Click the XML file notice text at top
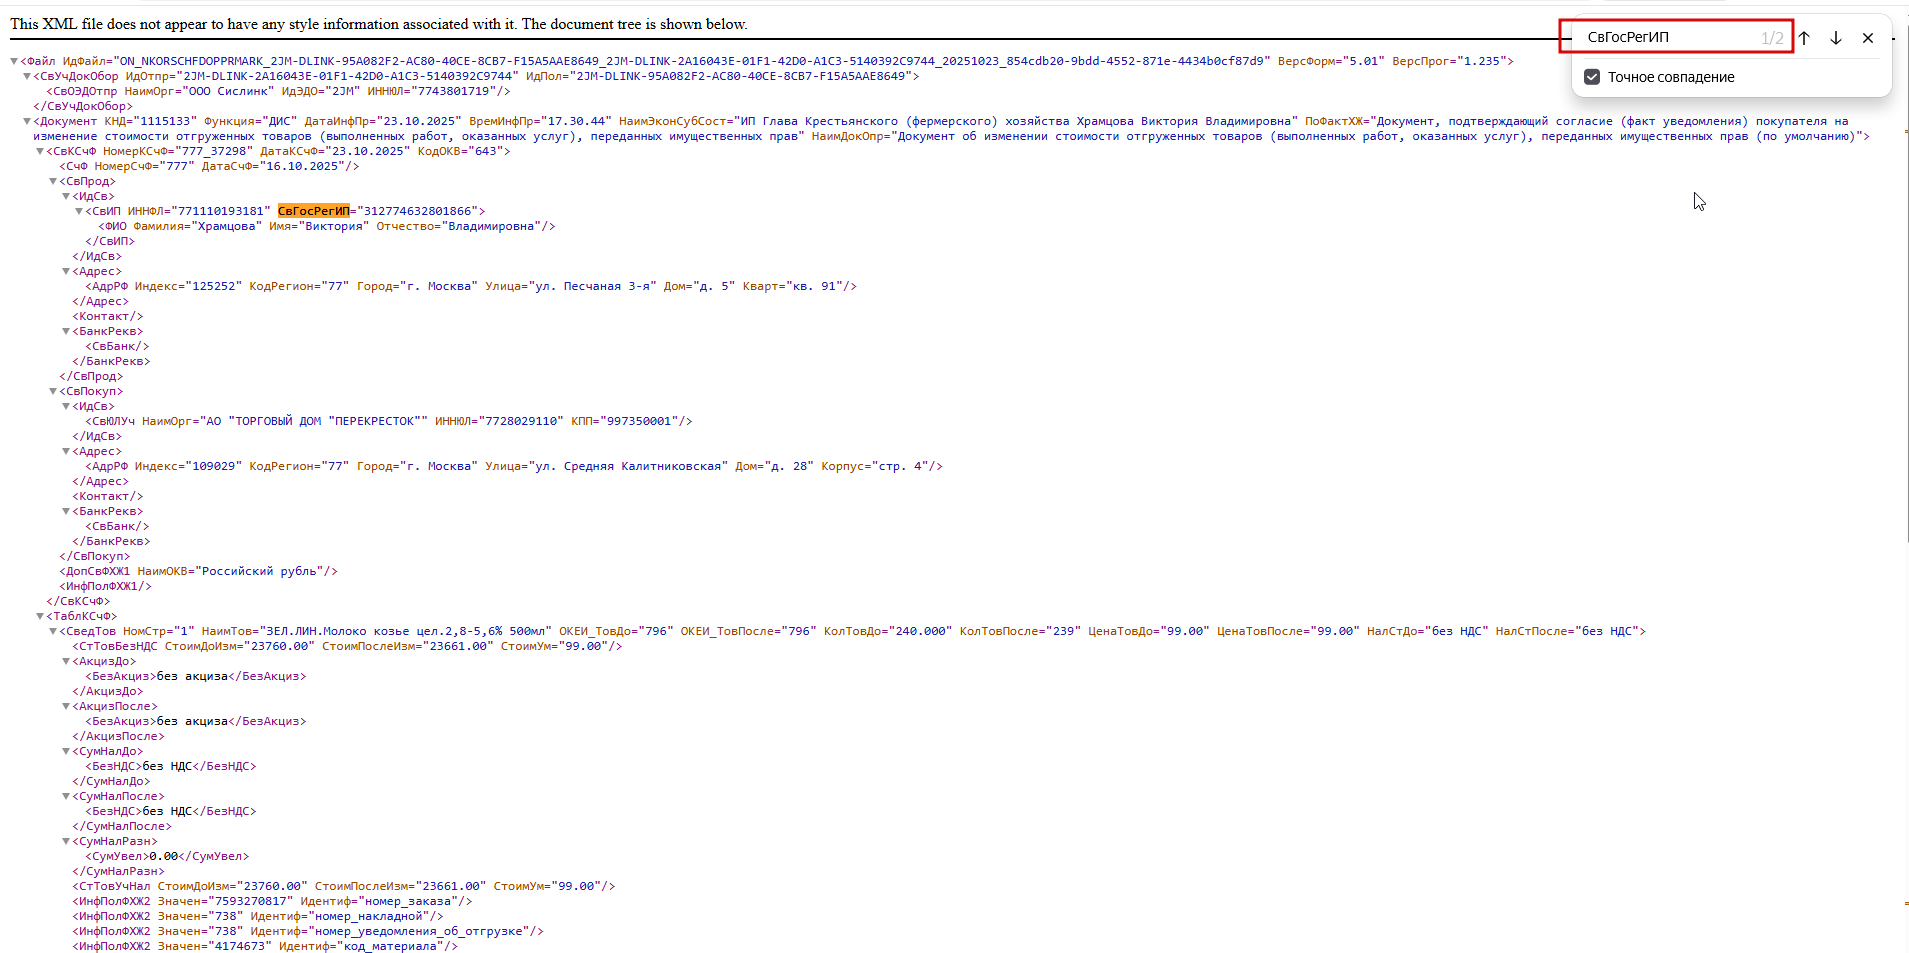1909x953 pixels. point(379,24)
